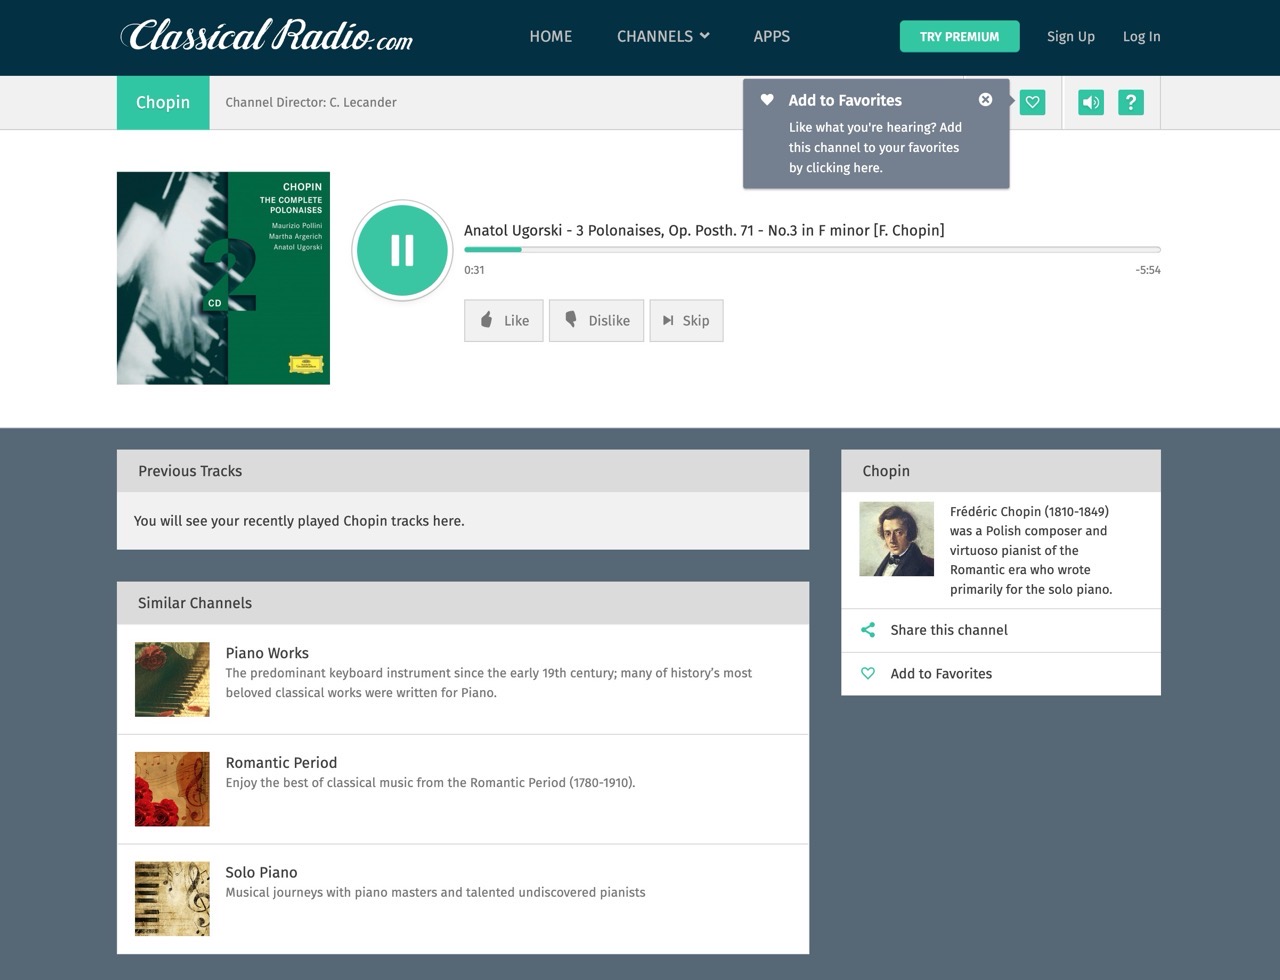Close the Add to Favorites tooltip
This screenshot has width=1280, height=980.
tap(985, 99)
